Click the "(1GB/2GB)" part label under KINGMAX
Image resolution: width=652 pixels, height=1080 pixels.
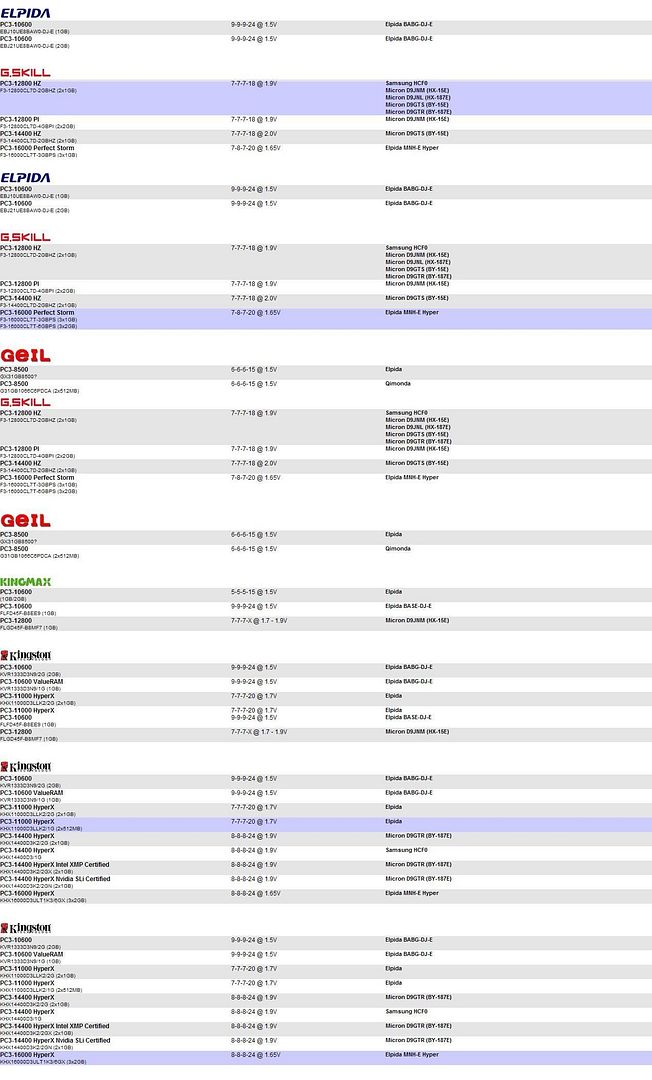(12, 599)
